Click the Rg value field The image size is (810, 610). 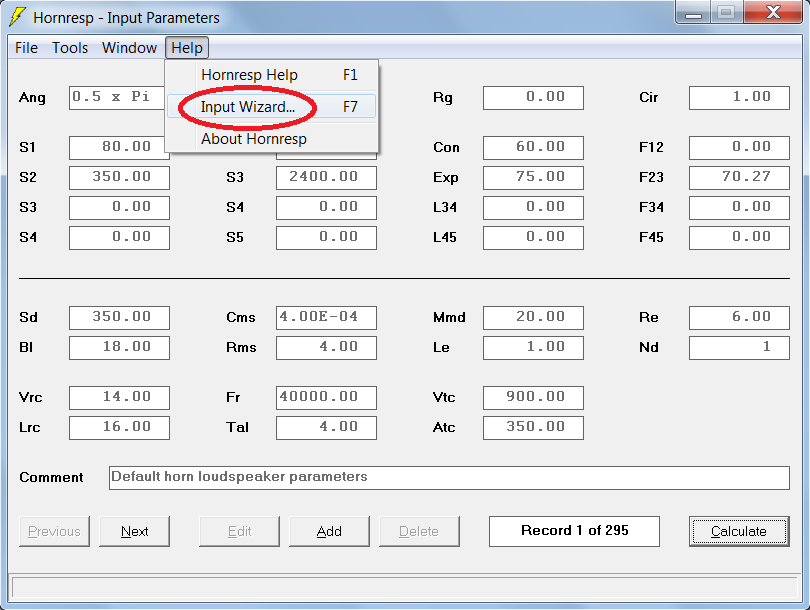click(x=533, y=98)
